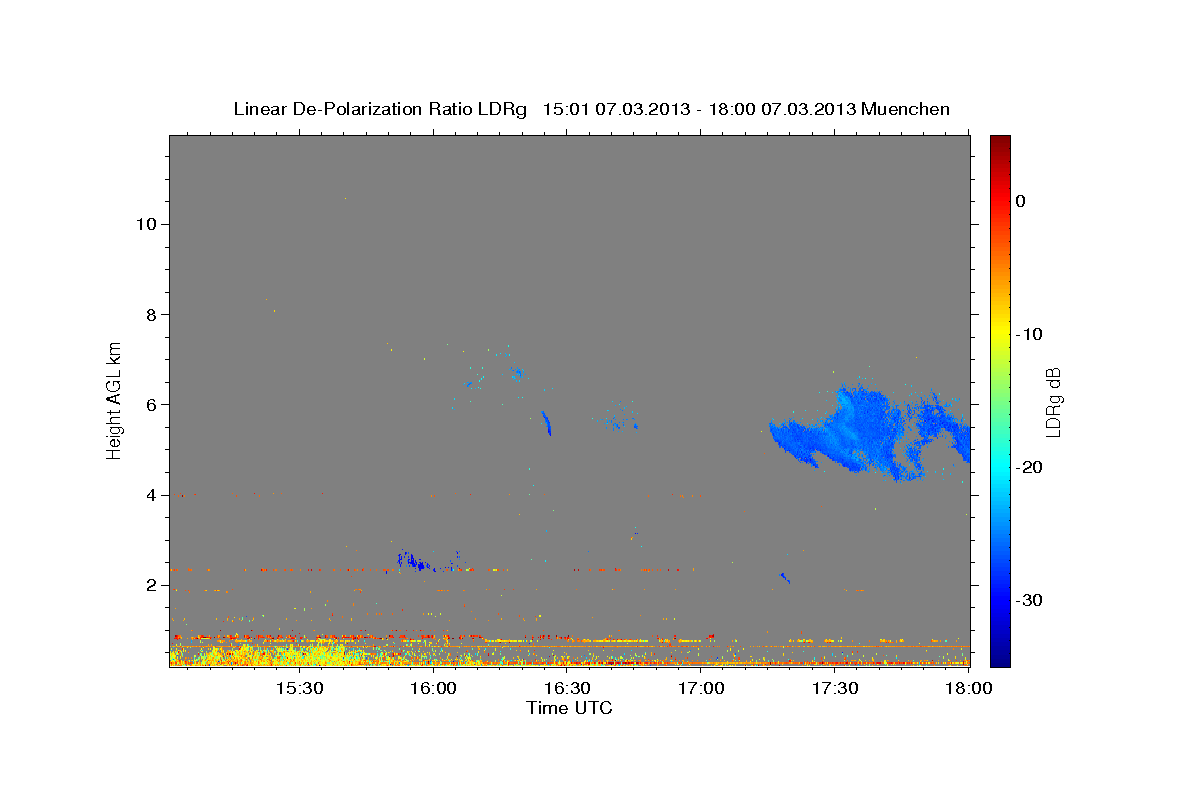Image resolution: width=1200 pixels, height=800 pixels.
Task: Click the start time "15:01 07.03.2013" in title
Action: (616, 109)
